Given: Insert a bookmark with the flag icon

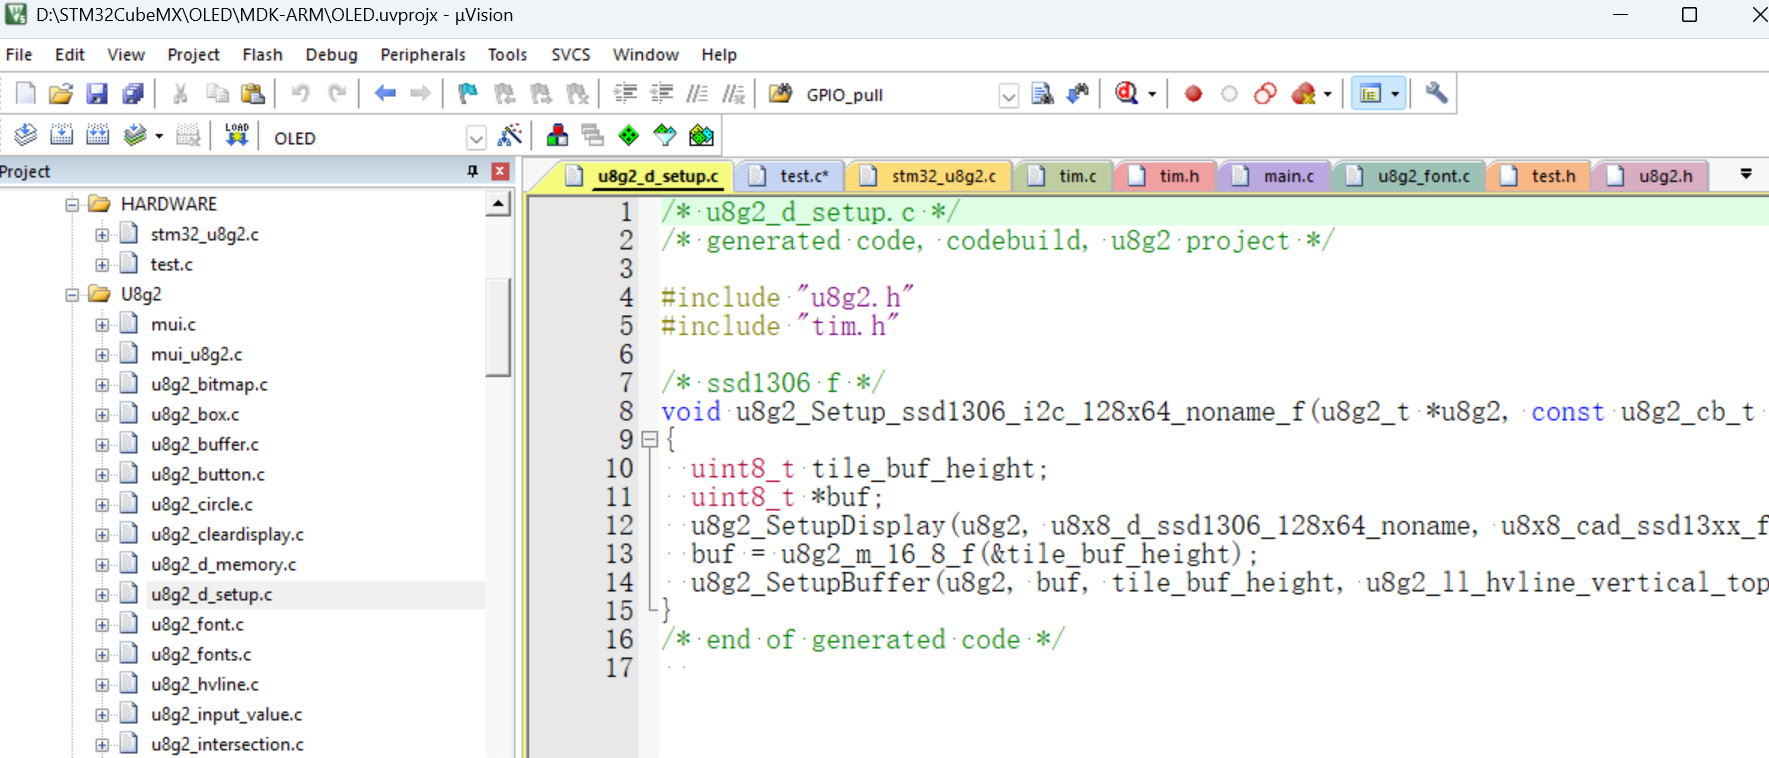Looking at the screenshot, I should pyautogui.click(x=468, y=94).
